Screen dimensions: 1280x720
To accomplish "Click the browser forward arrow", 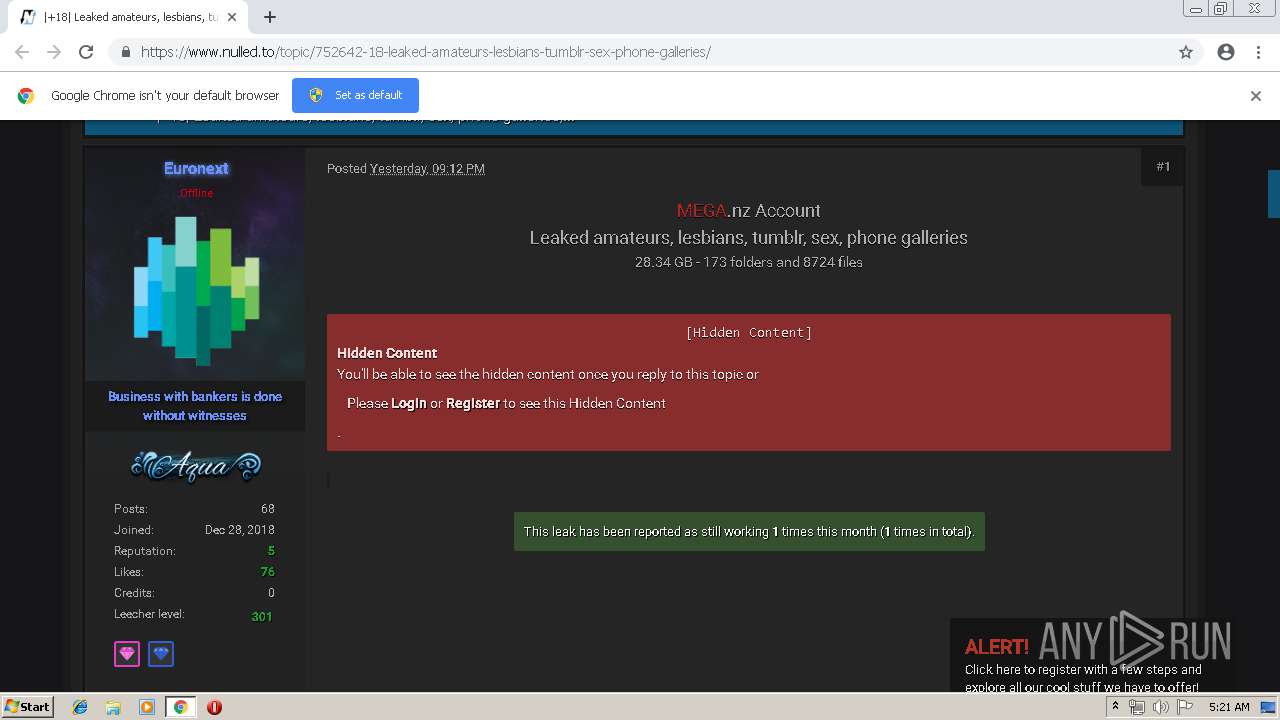I will click(54, 52).
